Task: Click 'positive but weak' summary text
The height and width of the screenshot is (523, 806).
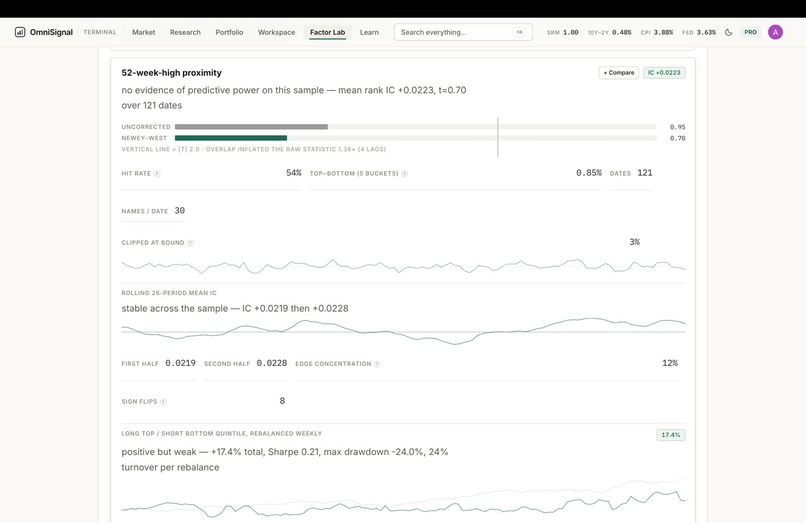Action: pos(285,459)
